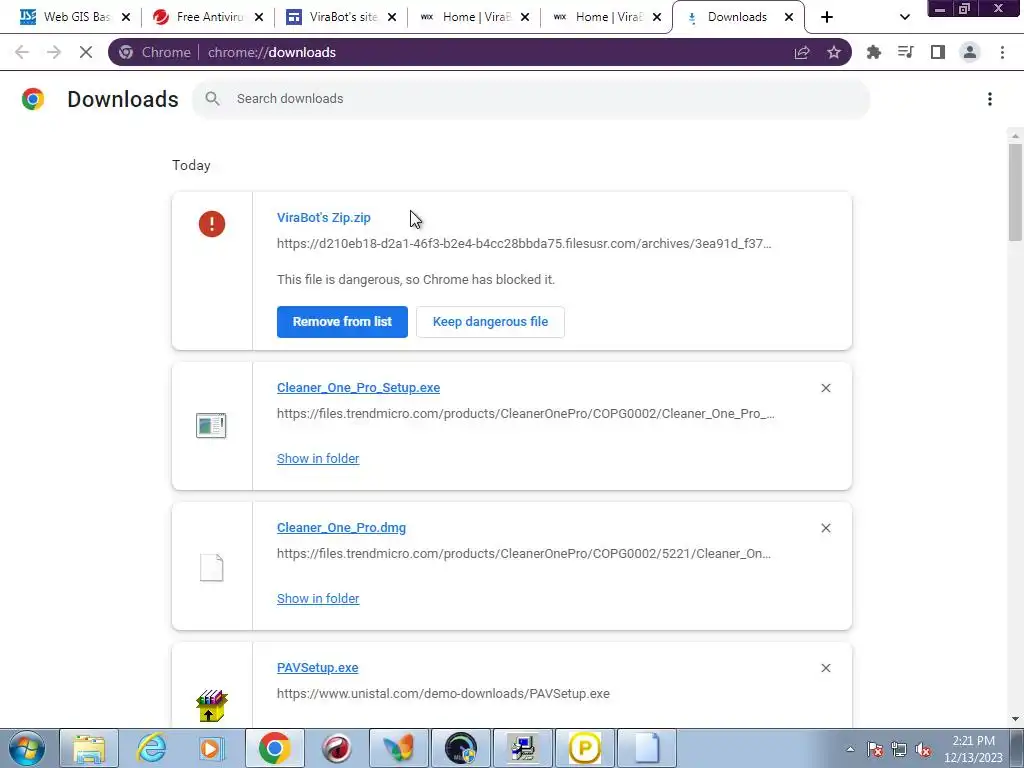Screen dimensions: 1024x768
Task: Show Cleaner_One_Pro.dmg in folder
Action: [318, 598]
